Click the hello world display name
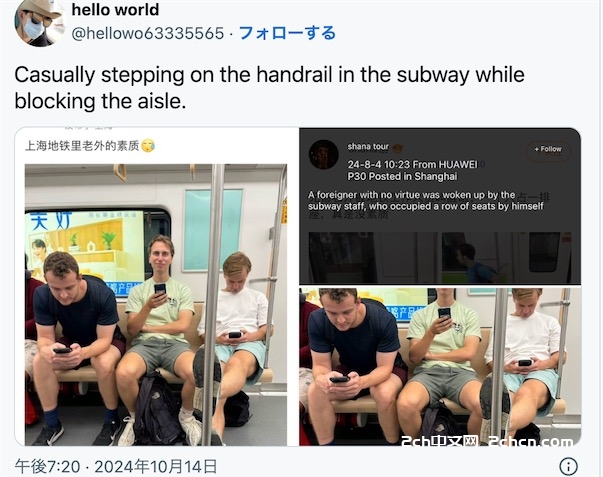Image resolution: width=603 pixels, height=477 pixels. click(x=115, y=10)
